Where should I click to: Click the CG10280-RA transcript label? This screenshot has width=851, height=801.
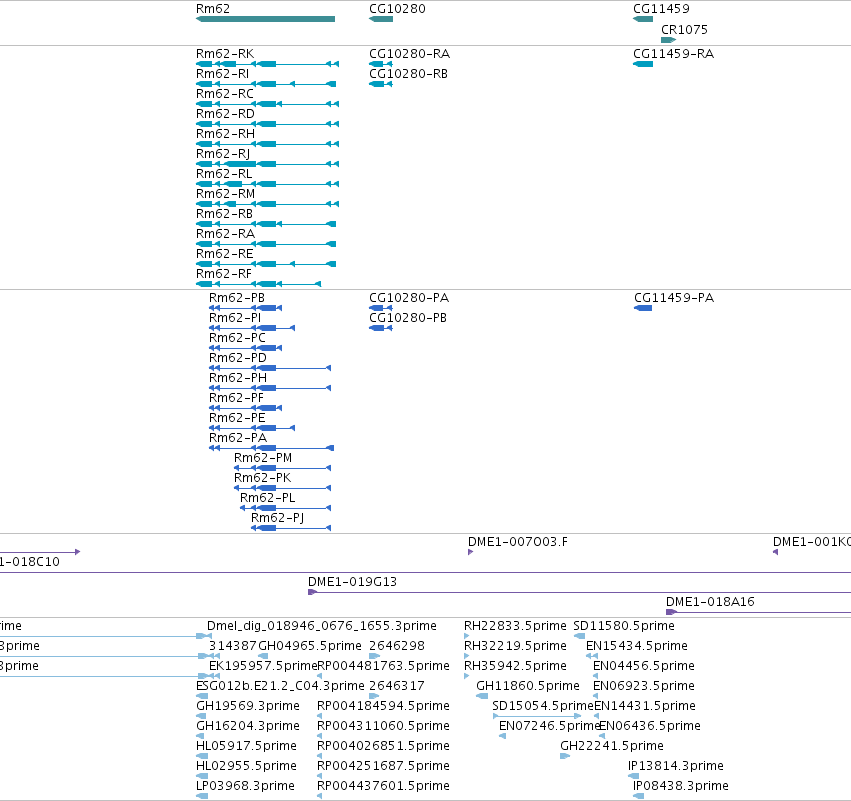(410, 54)
